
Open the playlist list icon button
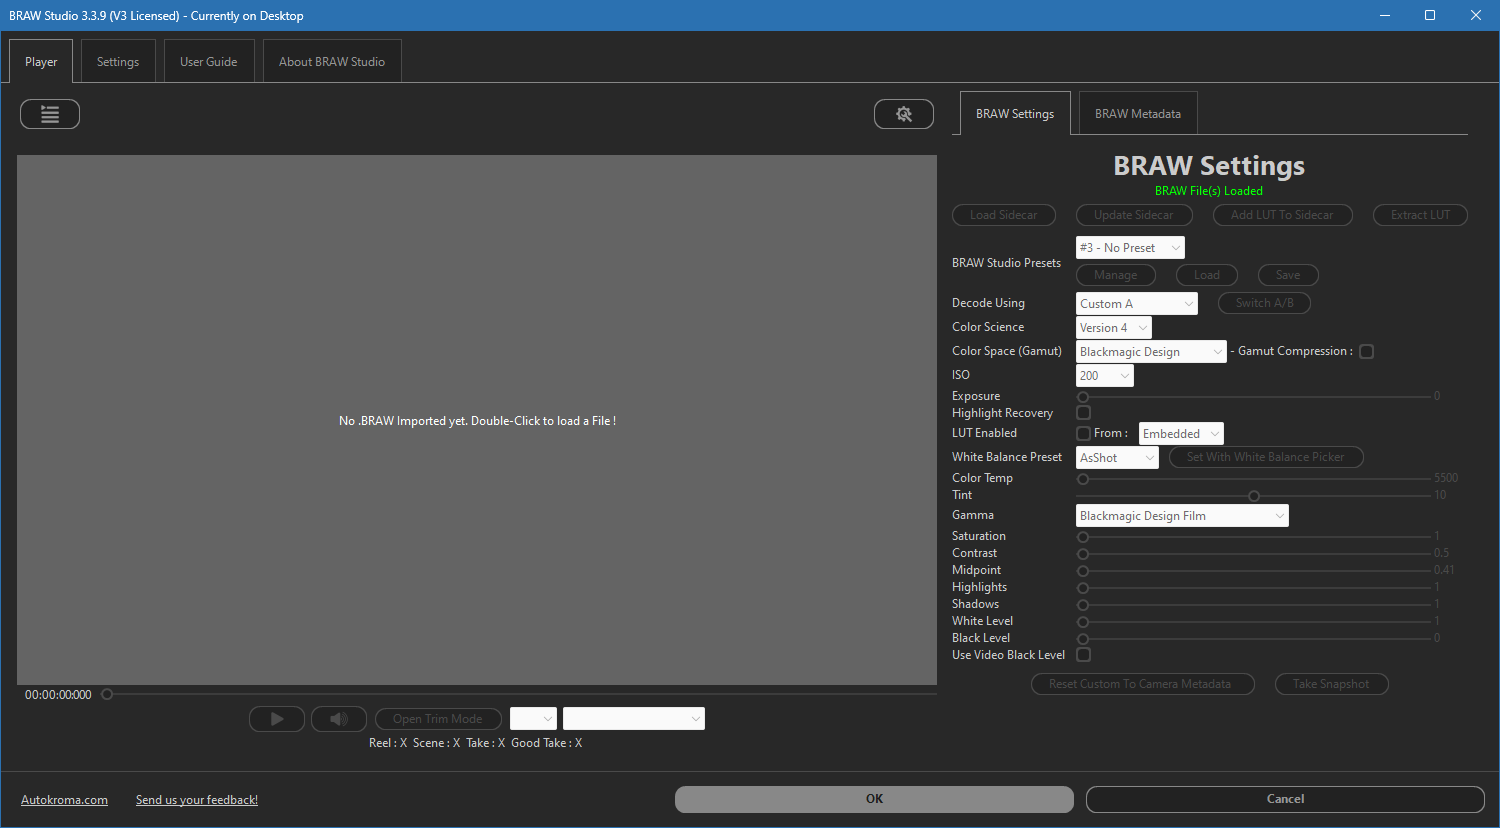click(x=50, y=114)
